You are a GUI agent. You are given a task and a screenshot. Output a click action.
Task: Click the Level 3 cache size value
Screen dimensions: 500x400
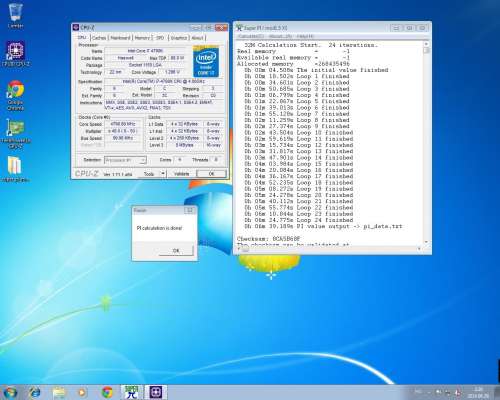(185, 145)
